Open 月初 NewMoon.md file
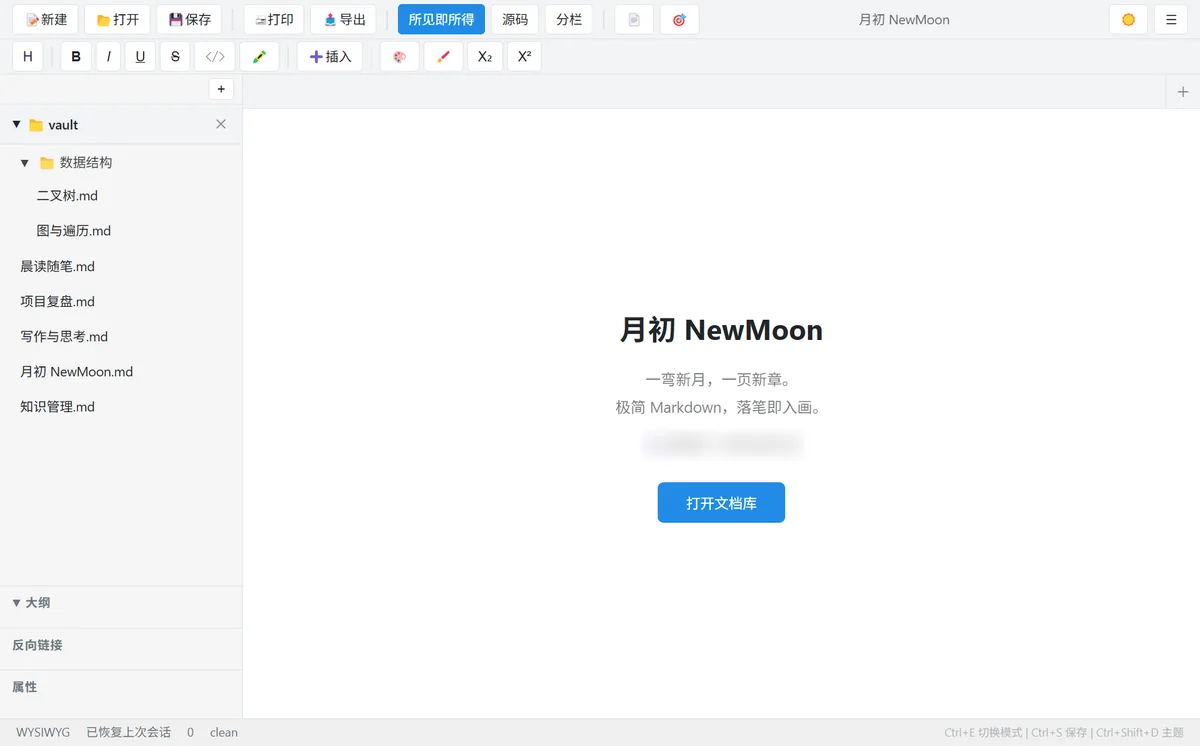Screen dimensions: 1200x746 point(77,372)
